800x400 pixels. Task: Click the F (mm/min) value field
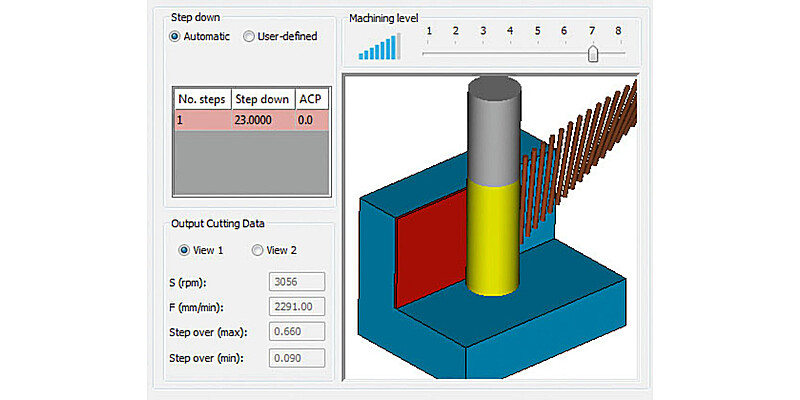297,307
